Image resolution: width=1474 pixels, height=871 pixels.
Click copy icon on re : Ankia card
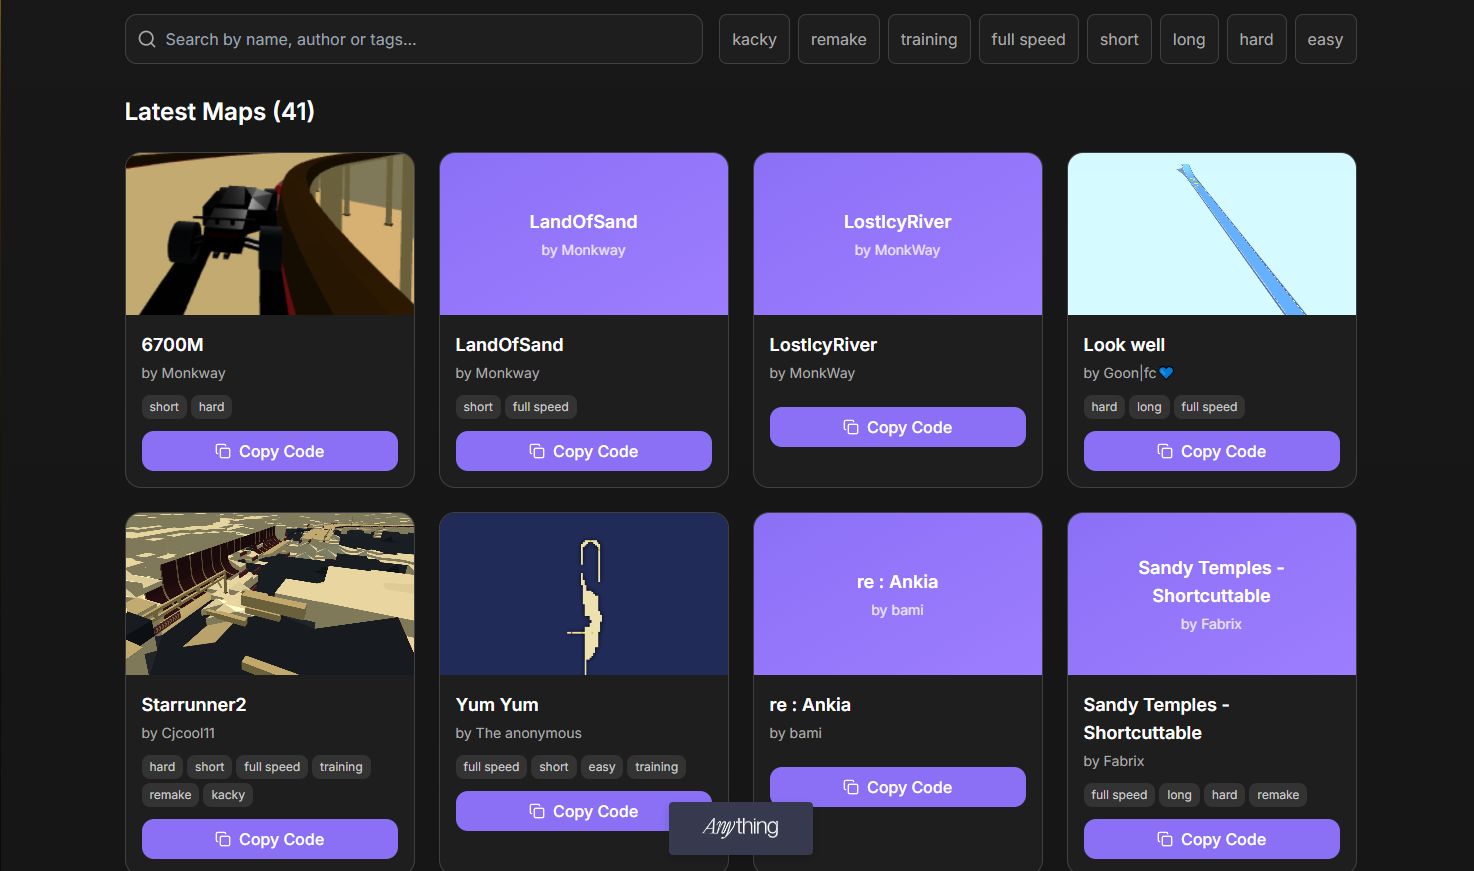click(851, 787)
